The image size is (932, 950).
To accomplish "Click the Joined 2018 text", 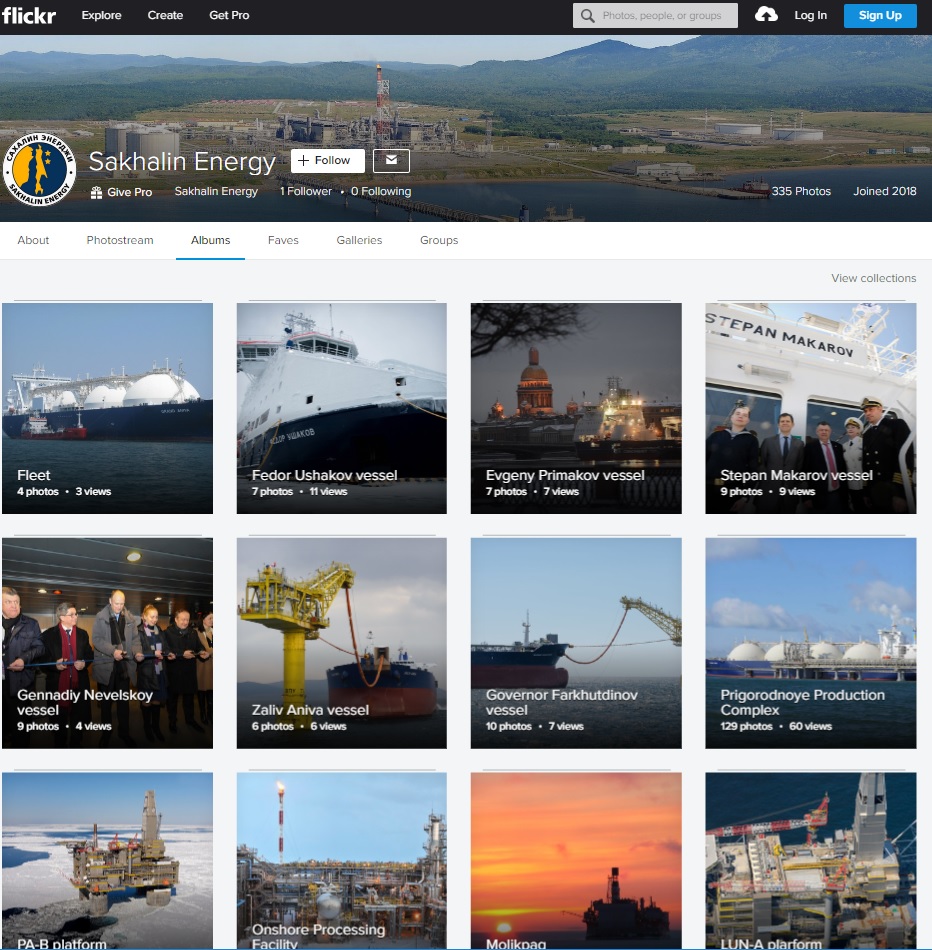I will click(885, 191).
